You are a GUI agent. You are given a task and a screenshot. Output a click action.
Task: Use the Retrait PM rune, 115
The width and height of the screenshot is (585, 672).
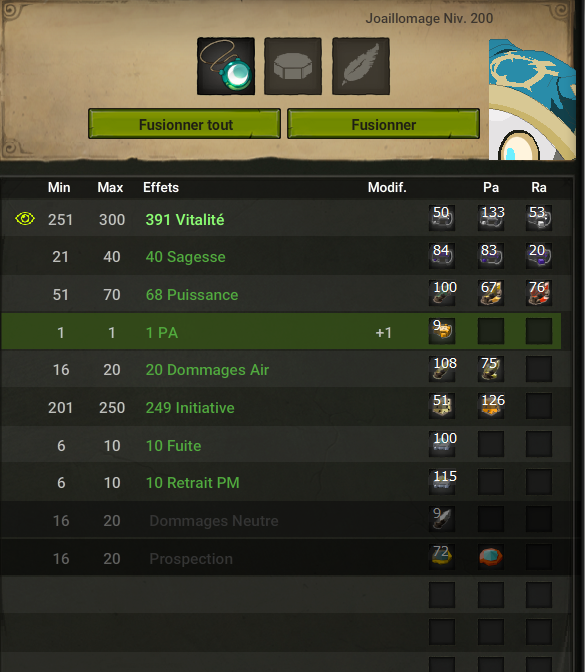(x=442, y=482)
